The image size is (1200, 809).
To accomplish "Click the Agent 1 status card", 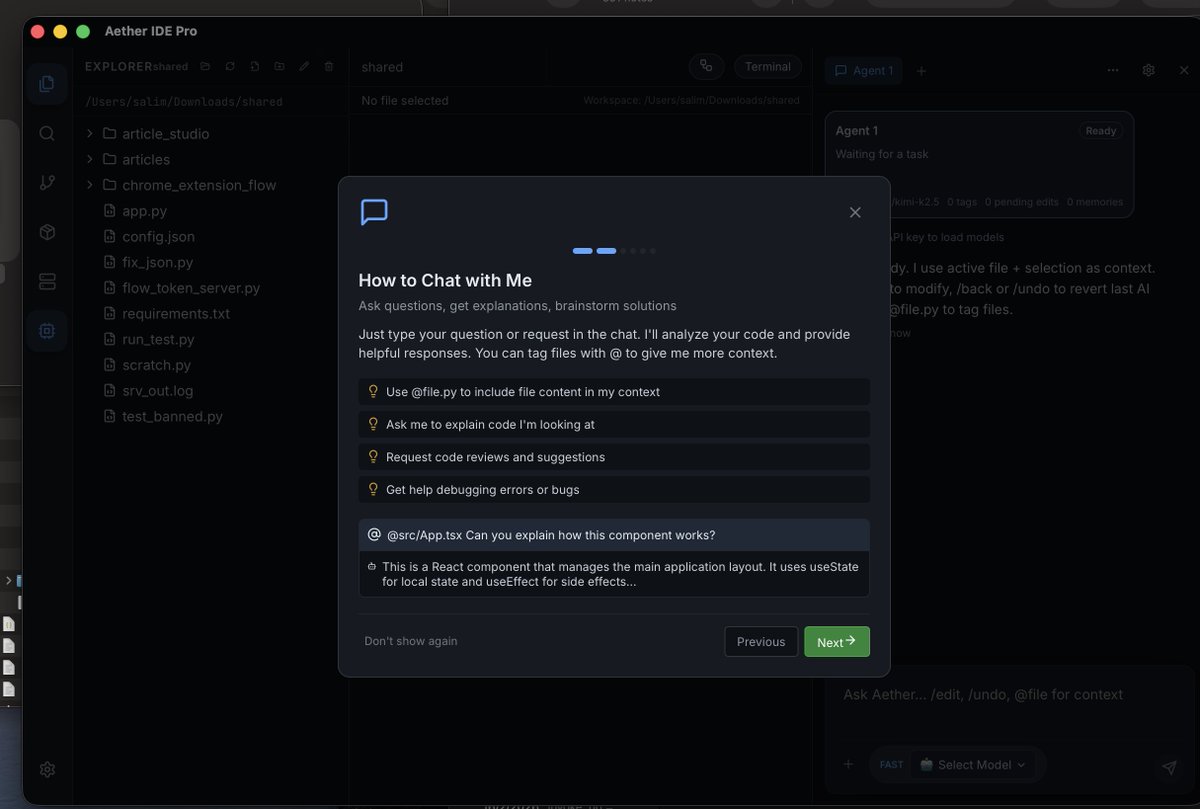I will pos(980,164).
